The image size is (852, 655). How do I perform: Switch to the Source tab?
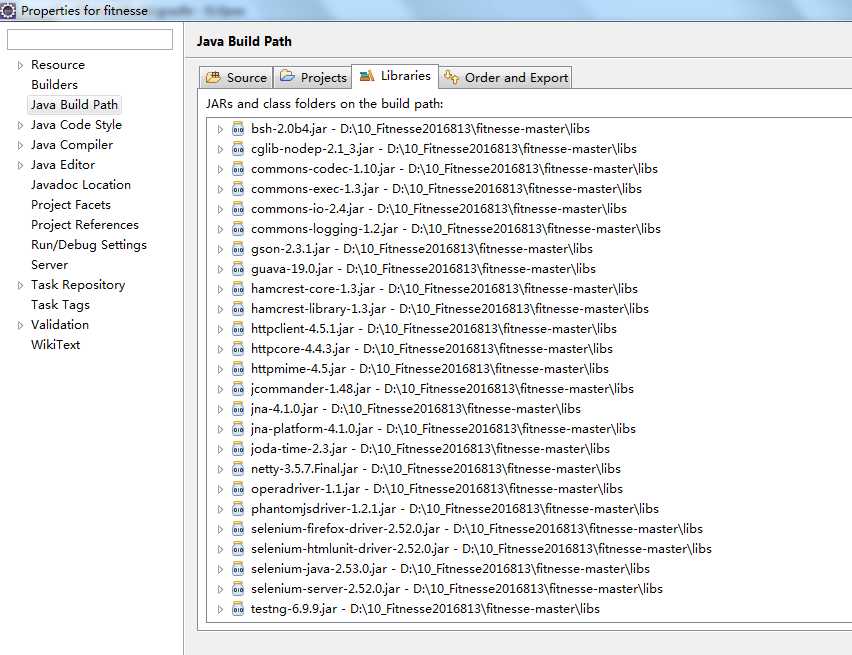coord(236,78)
